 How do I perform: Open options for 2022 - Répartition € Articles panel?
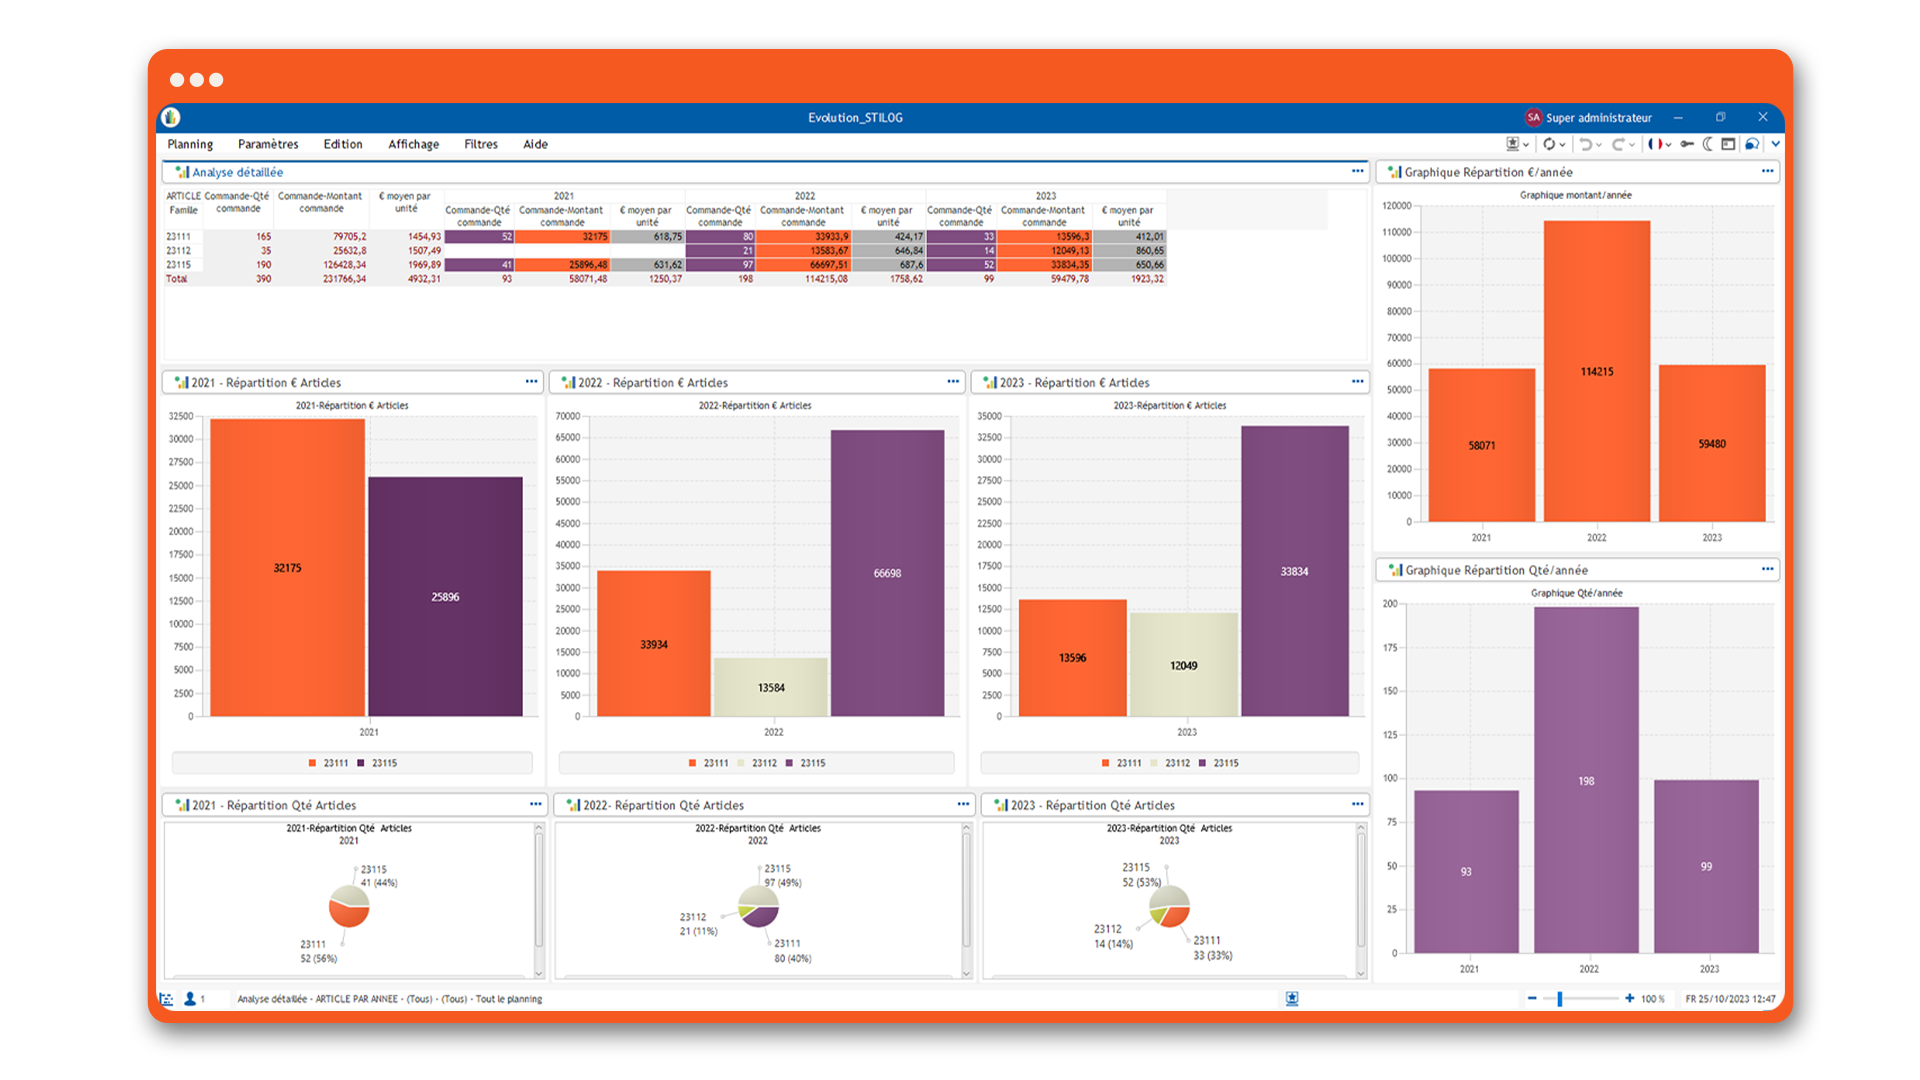point(952,381)
